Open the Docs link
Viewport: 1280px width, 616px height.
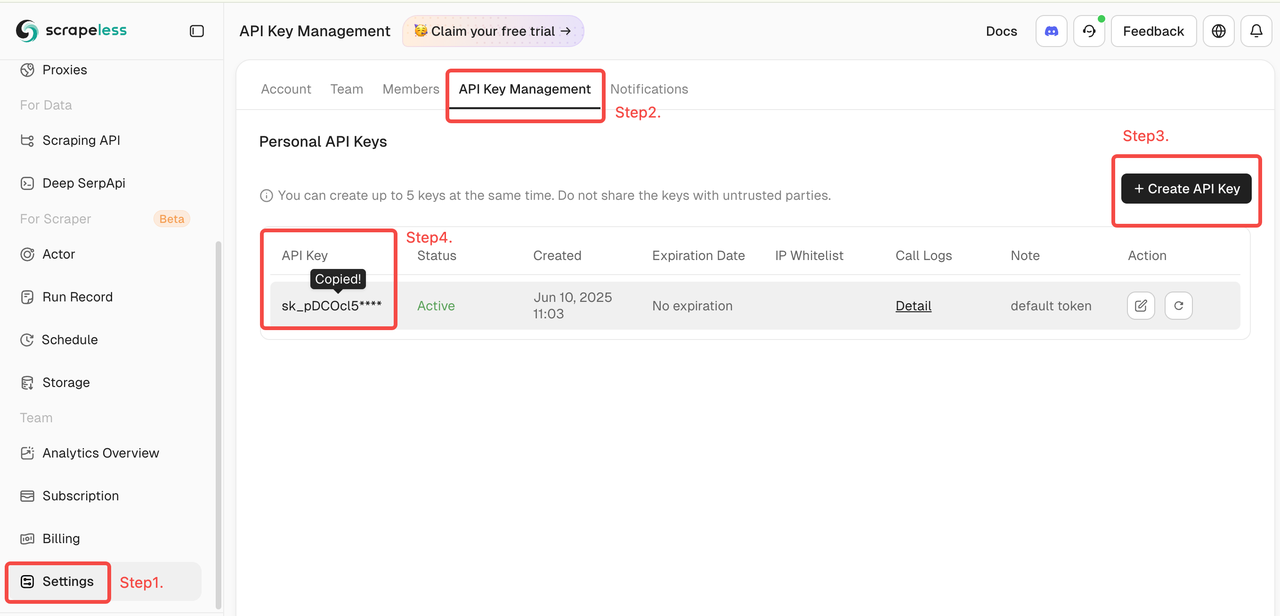tap(1001, 31)
